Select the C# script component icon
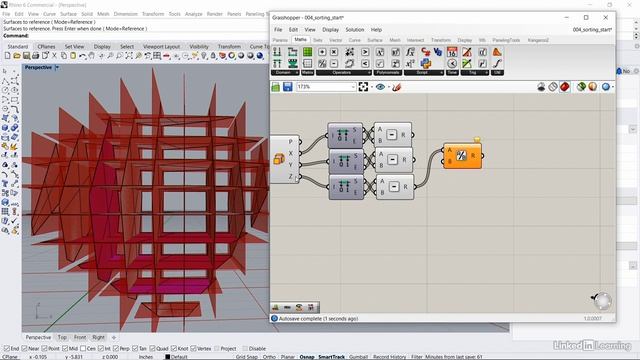 426,52
